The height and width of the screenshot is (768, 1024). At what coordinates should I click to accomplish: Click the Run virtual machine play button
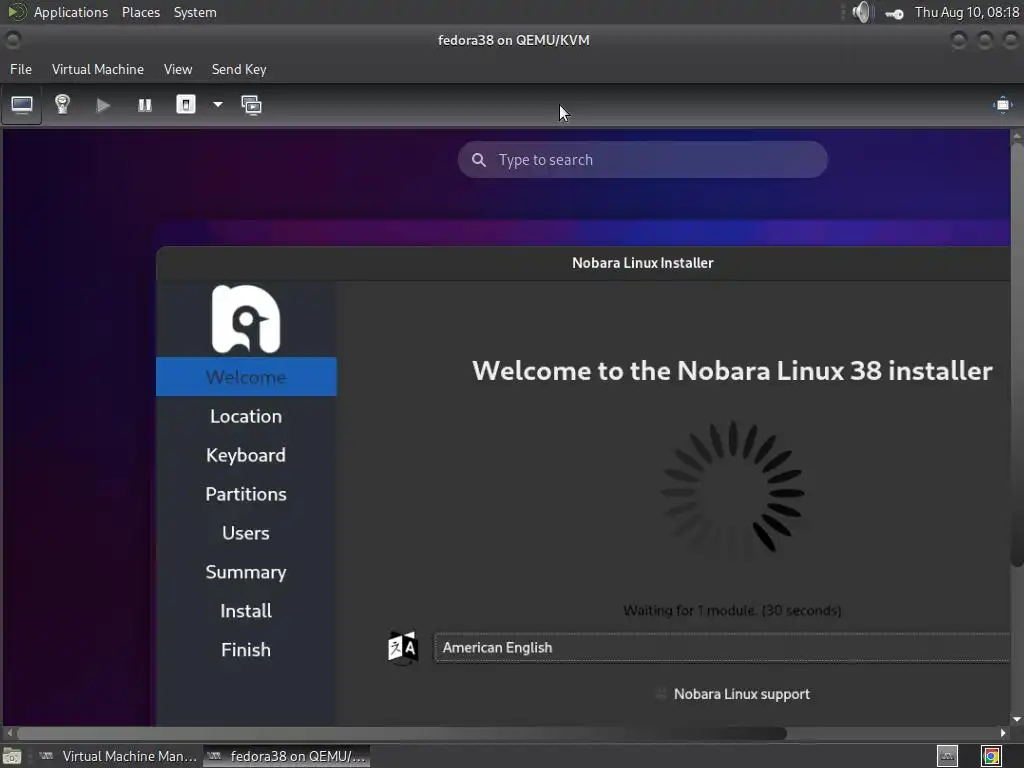[x=103, y=105]
